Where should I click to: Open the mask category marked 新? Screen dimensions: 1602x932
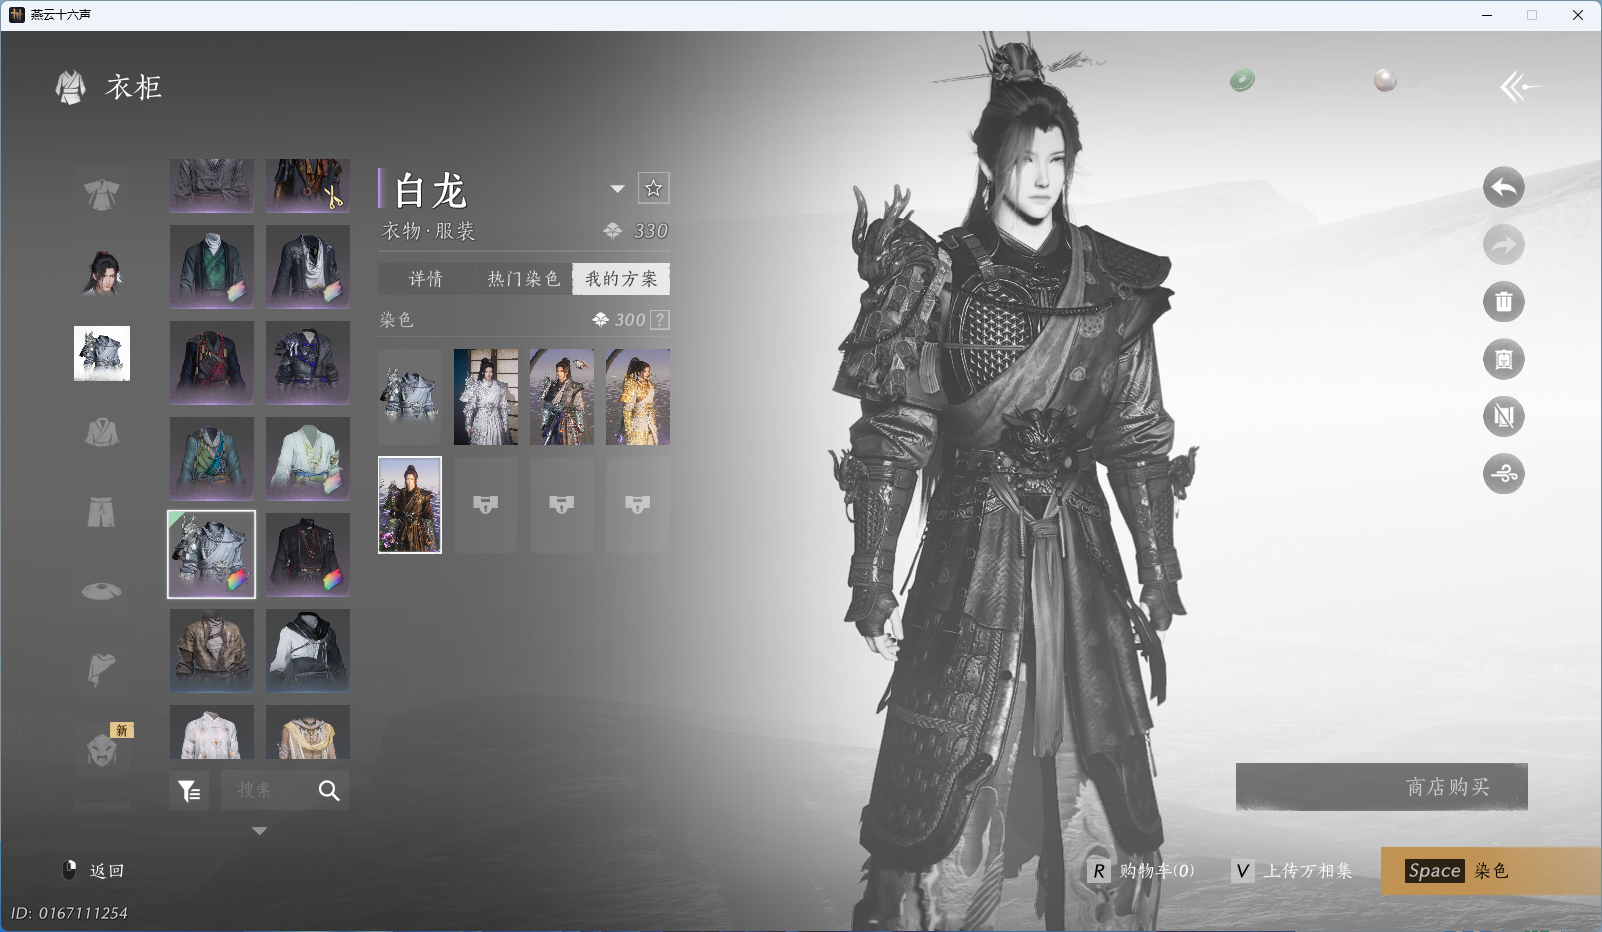[102, 749]
